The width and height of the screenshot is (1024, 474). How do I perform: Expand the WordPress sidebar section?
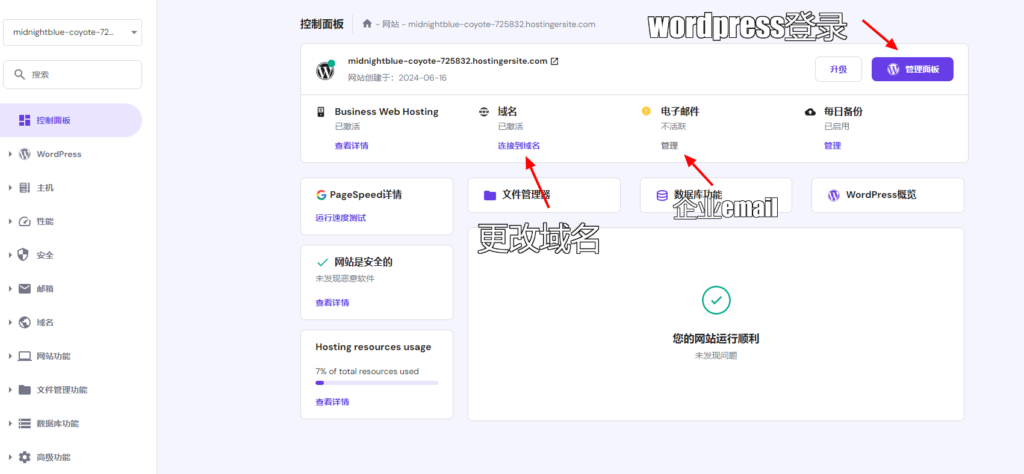tap(11, 154)
